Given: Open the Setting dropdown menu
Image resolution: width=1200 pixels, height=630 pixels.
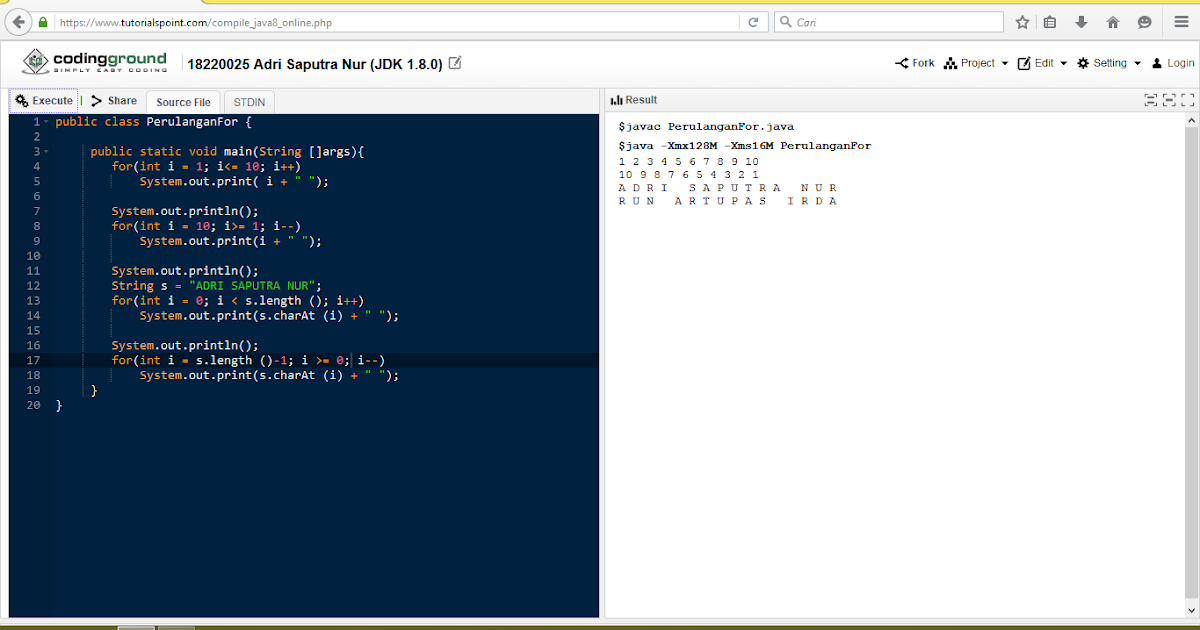Looking at the screenshot, I should (x=1109, y=63).
